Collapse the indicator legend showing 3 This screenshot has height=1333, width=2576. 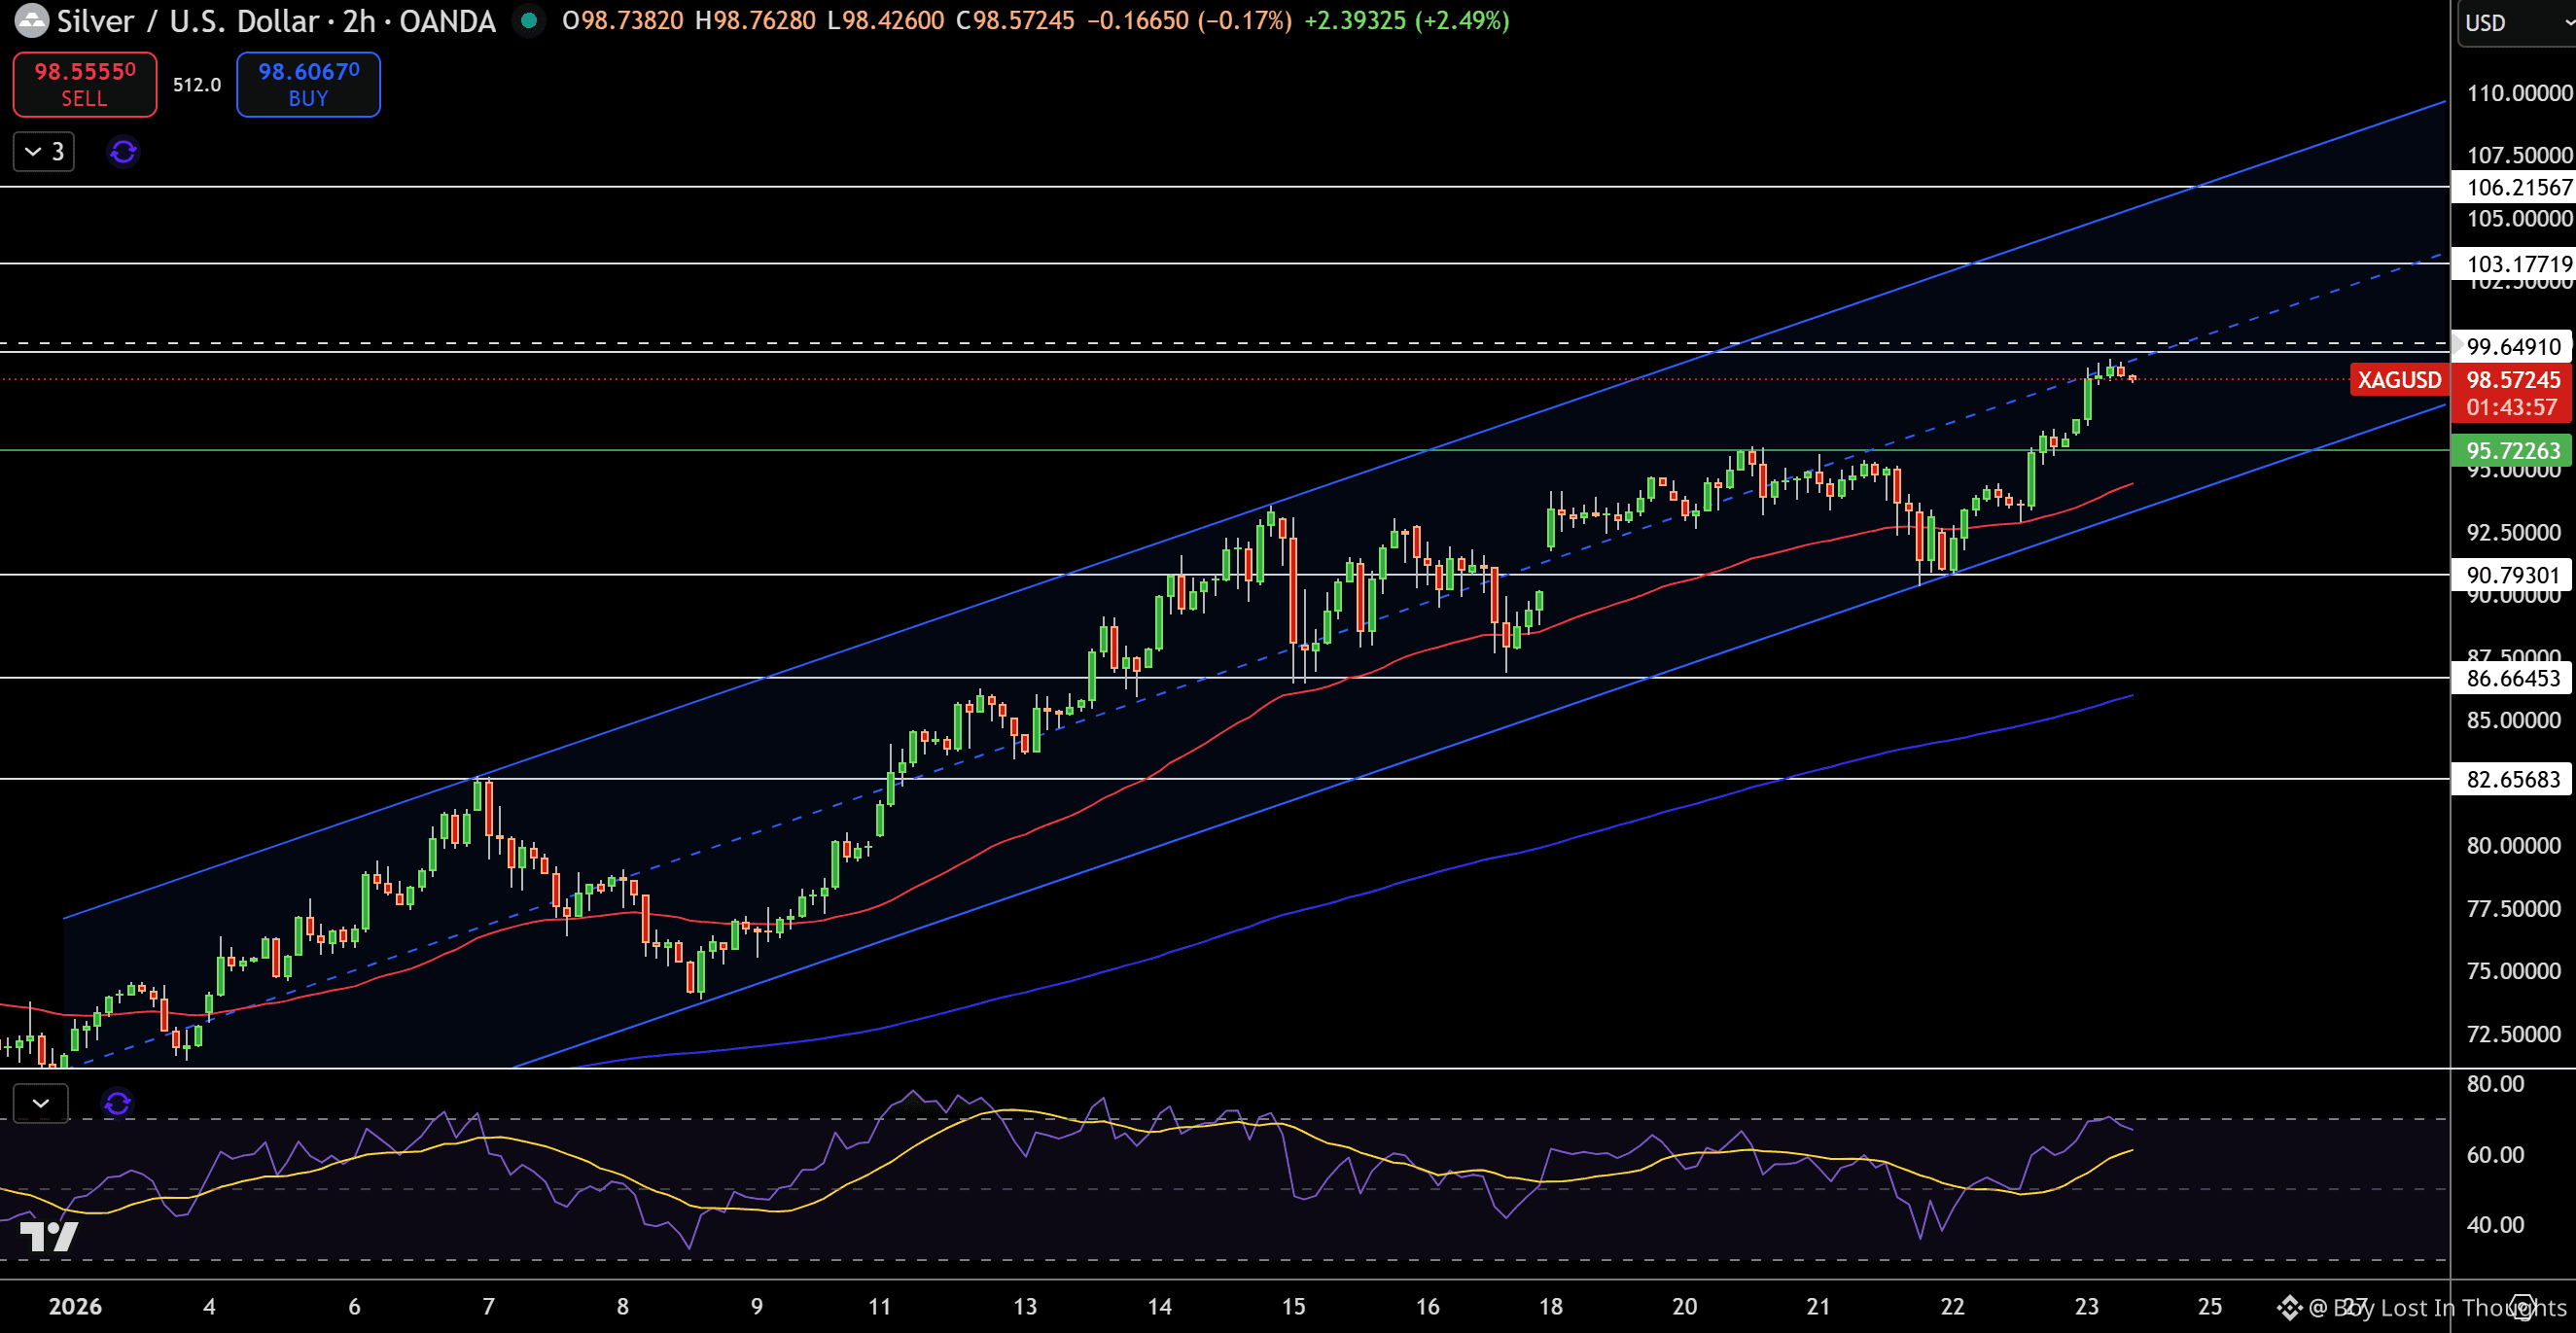(44, 152)
